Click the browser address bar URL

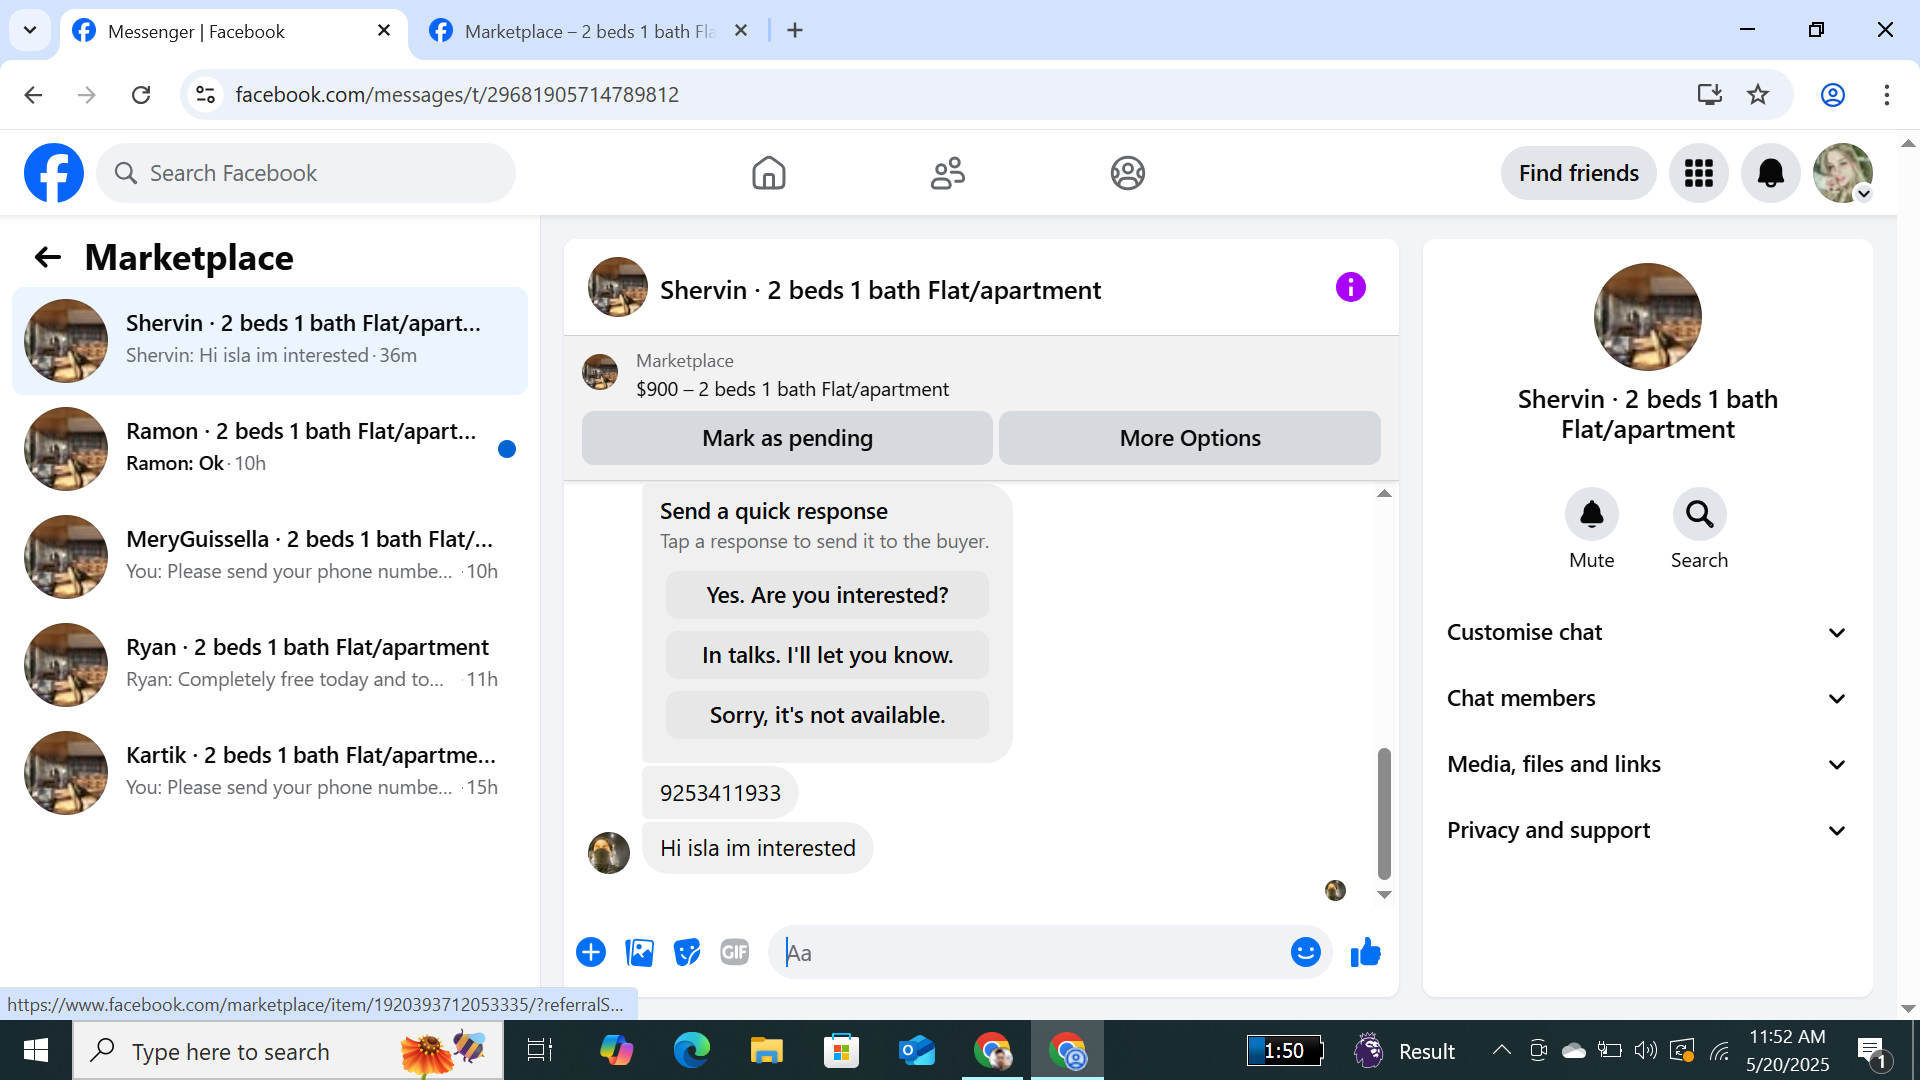click(x=457, y=95)
